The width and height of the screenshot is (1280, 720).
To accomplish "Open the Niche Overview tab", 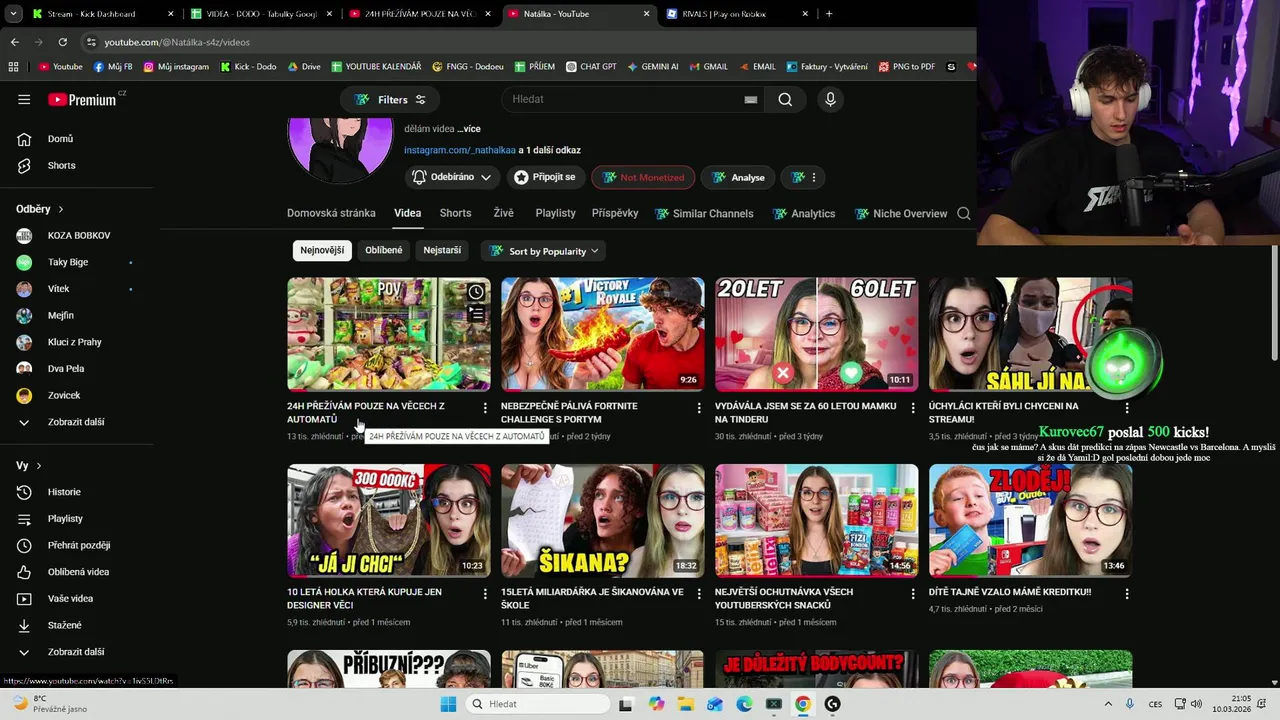I will (x=901, y=213).
